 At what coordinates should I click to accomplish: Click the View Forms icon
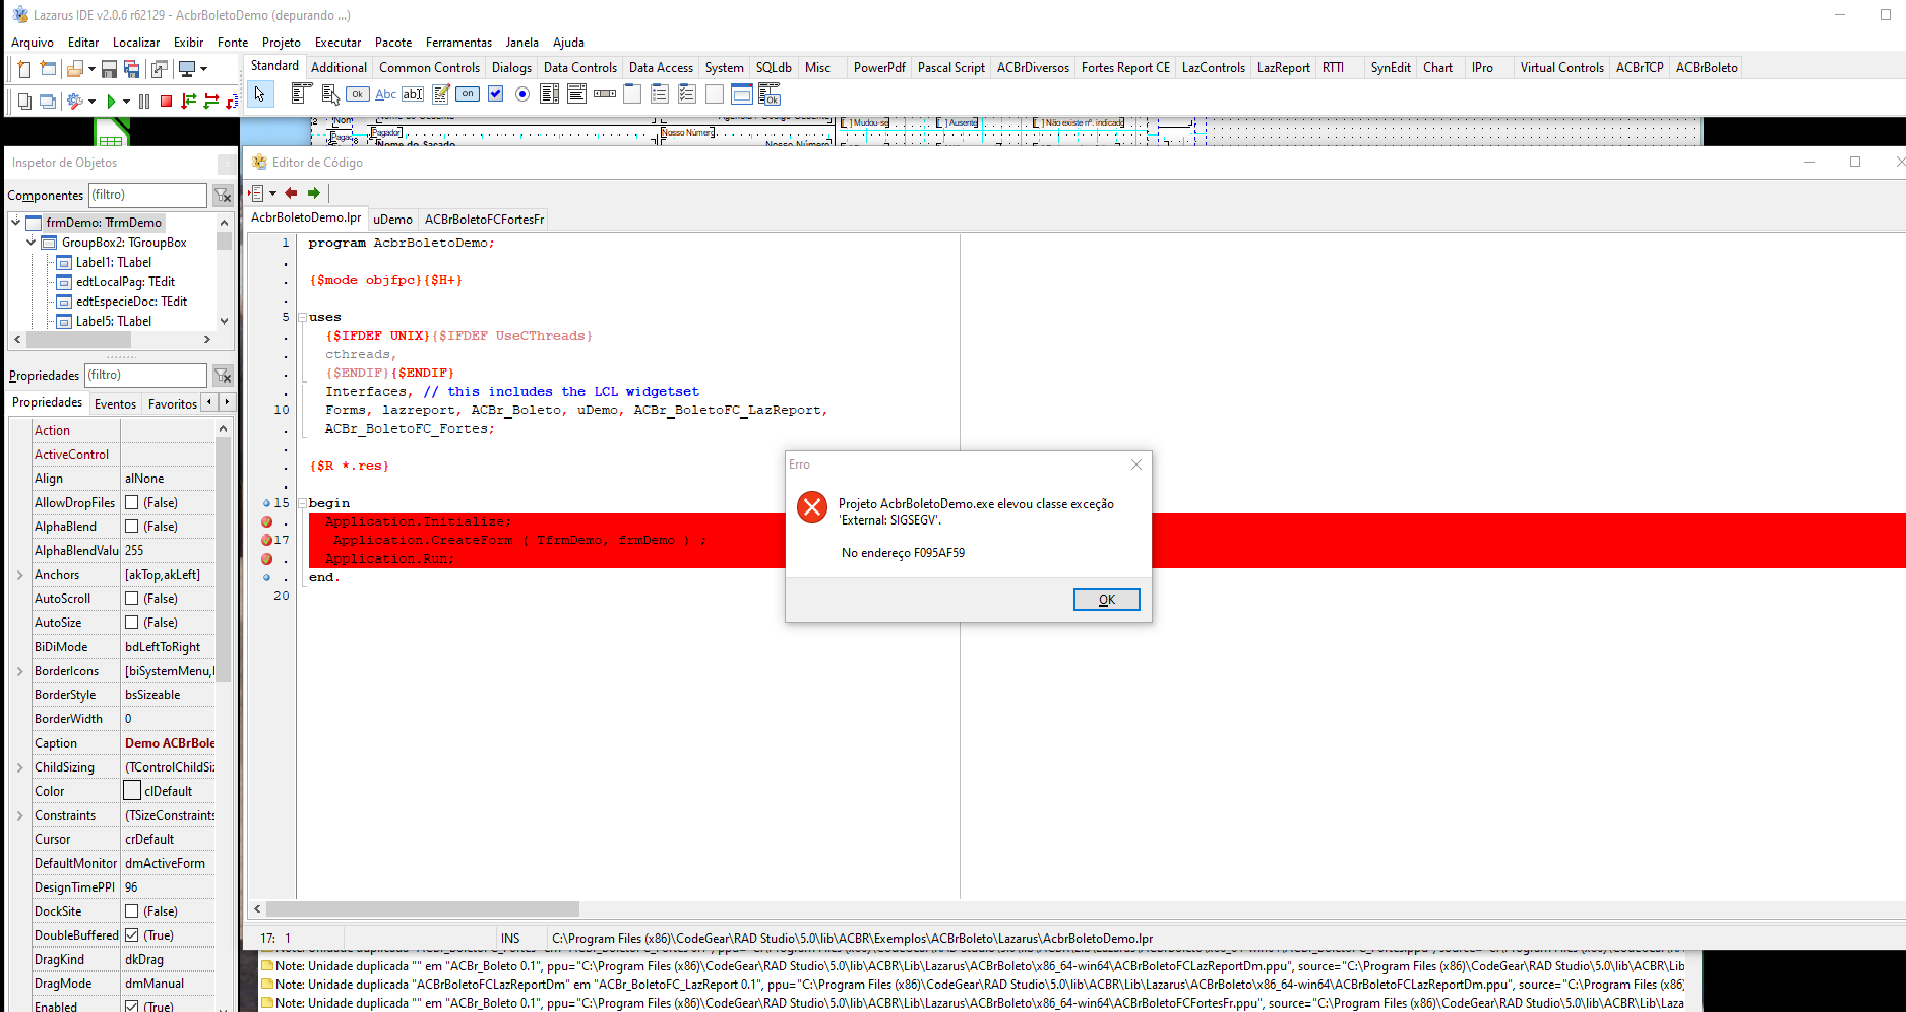(x=47, y=101)
